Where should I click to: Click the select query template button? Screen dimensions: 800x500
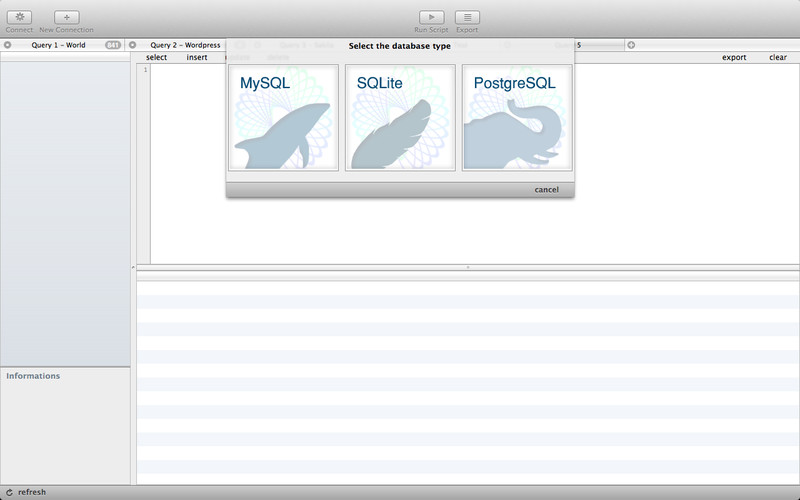pos(156,57)
